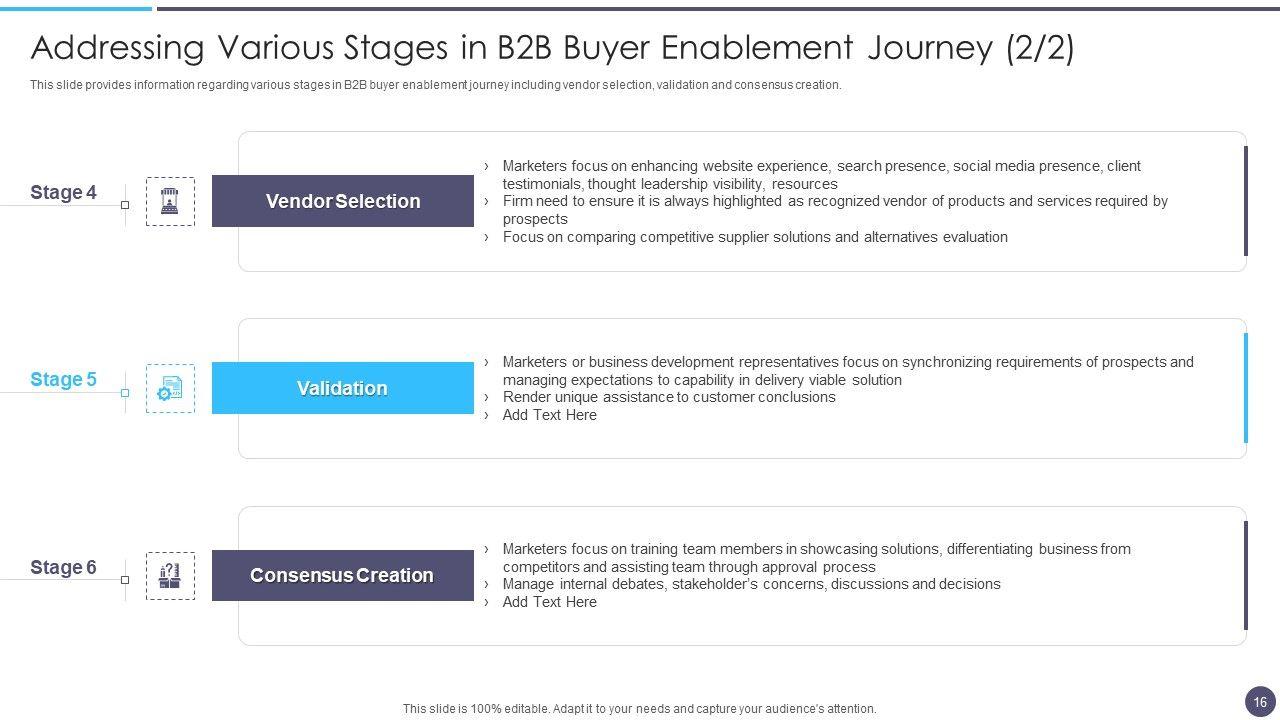Click the "Manage internal debates" bullet text
Image resolution: width=1280 pixels, height=720 pixels.
pyautogui.click(x=751, y=584)
